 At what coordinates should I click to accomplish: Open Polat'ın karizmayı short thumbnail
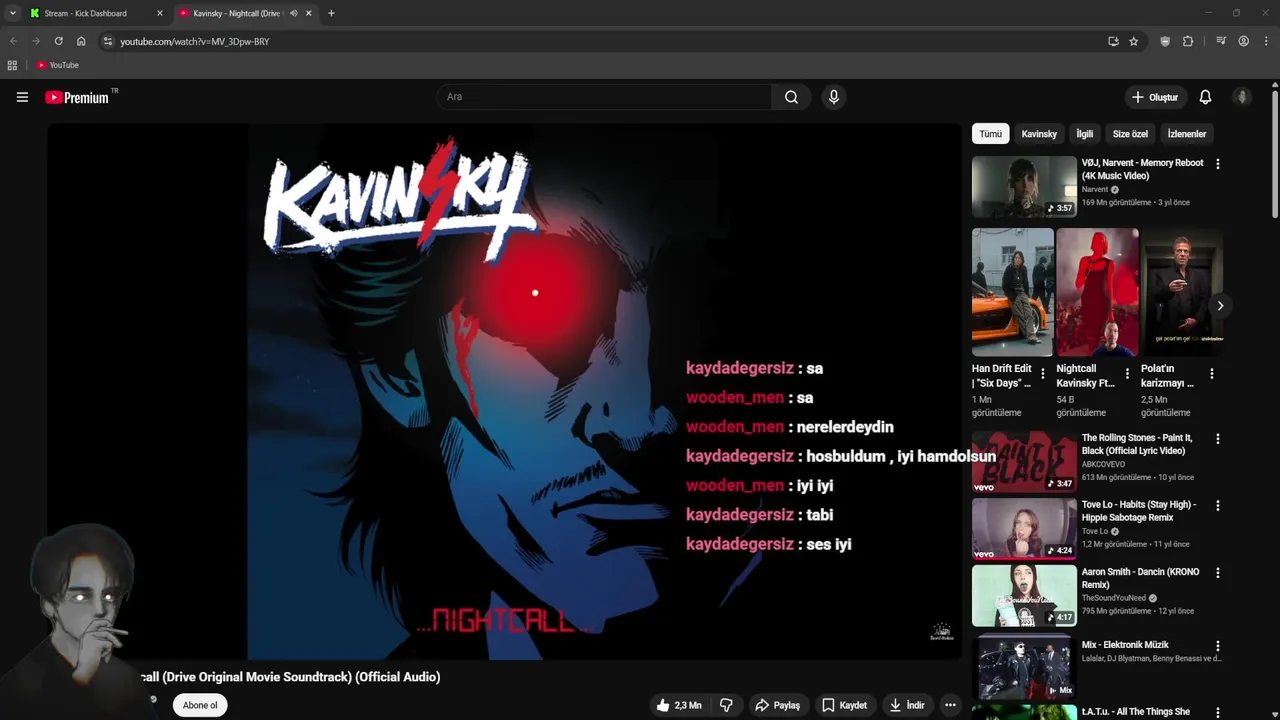click(x=1182, y=292)
